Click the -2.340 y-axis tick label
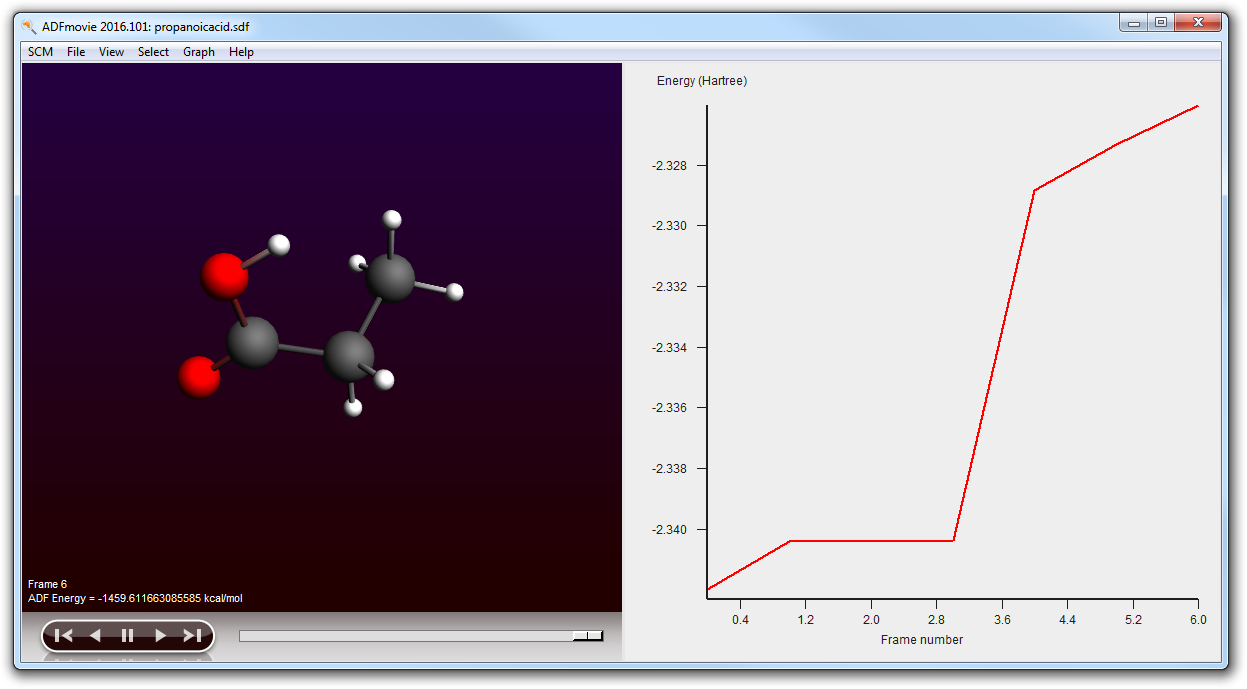This screenshot has height=689, width=1247. (x=671, y=530)
